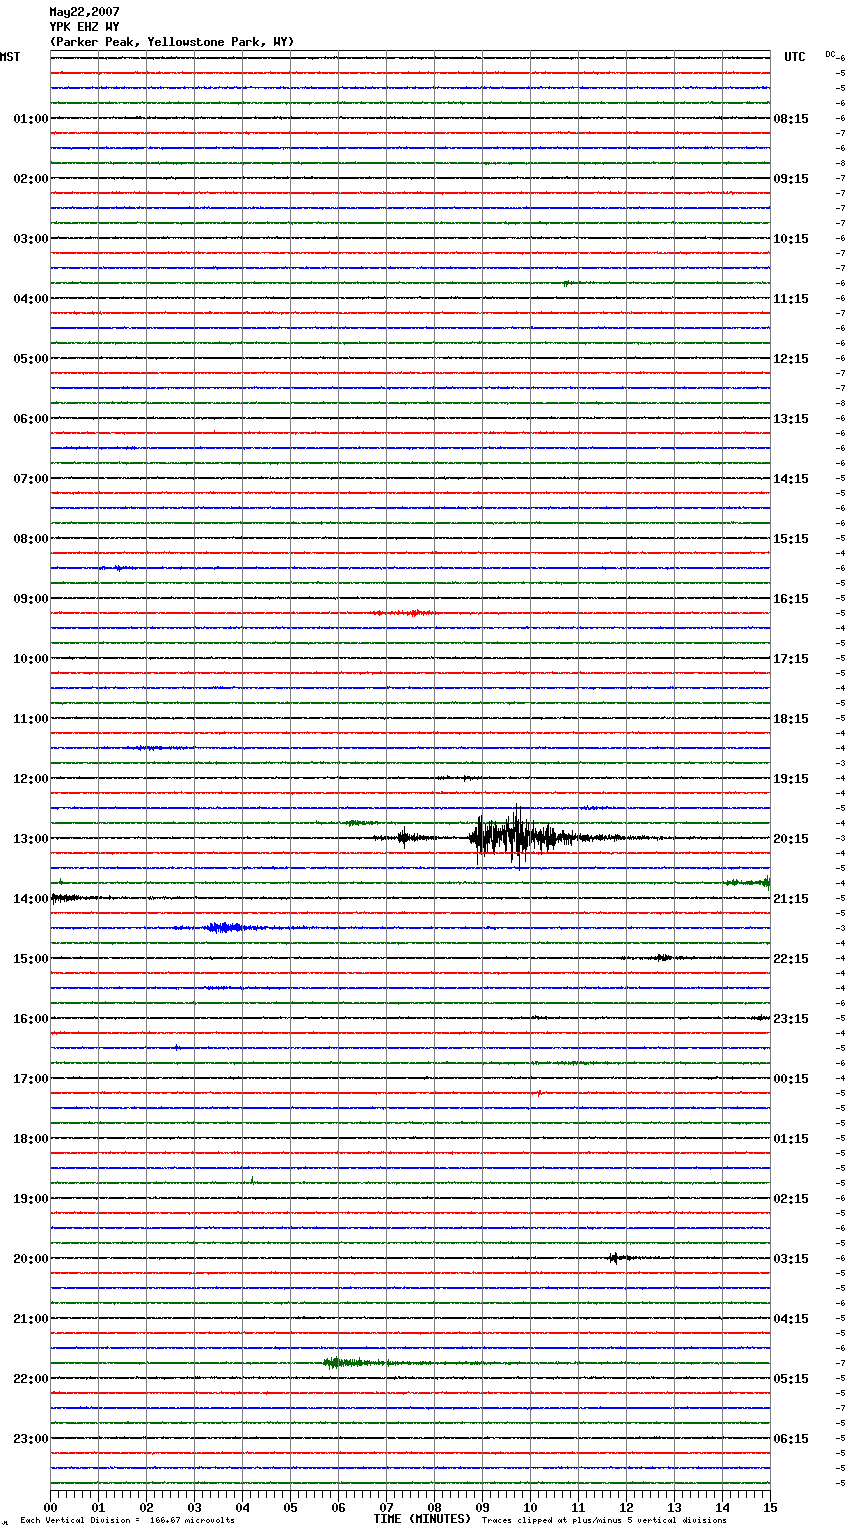Click the minute 03 tick label on the bottom axis
The image size is (850, 1534).
pos(194,1507)
